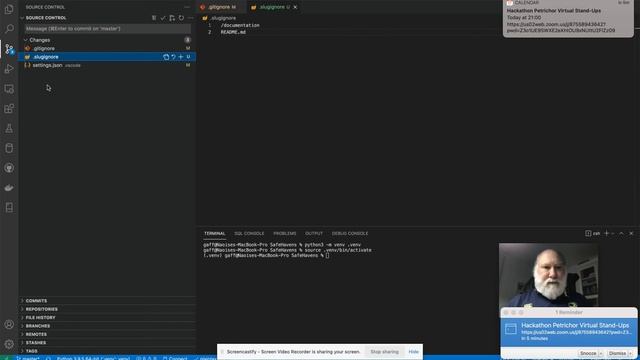Discard changes on .slugignore row
The width and height of the screenshot is (640, 360).
point(173,57)
